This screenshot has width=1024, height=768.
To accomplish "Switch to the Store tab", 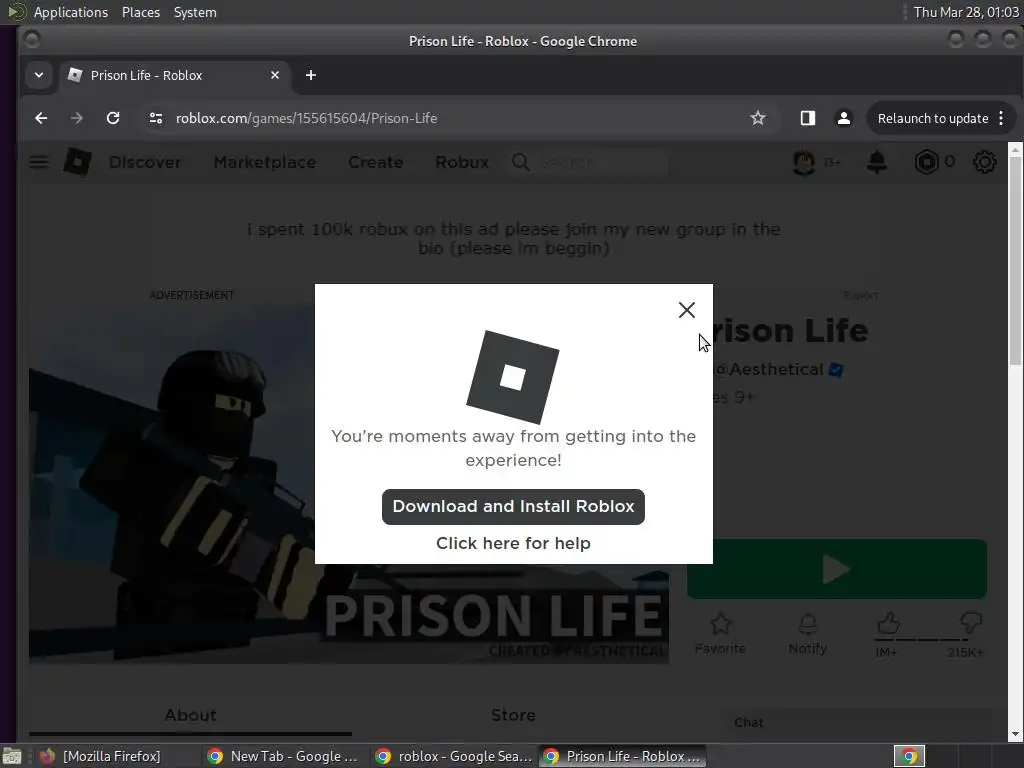I will [x=513, y=715].
